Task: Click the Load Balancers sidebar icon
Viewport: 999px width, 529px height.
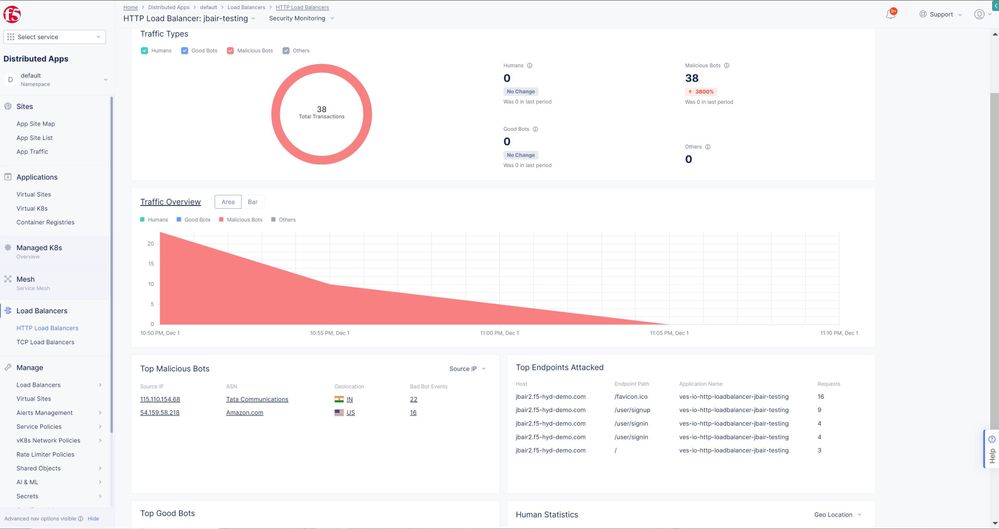Action: (9, 311)
